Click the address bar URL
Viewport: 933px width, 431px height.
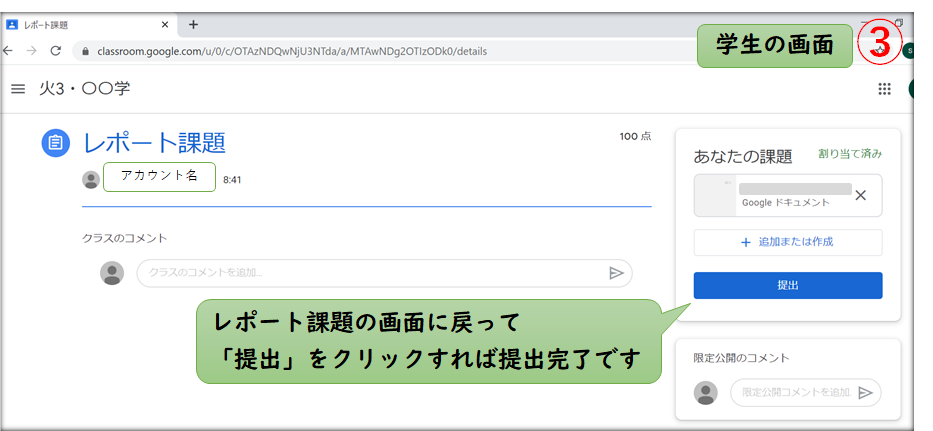292,52
